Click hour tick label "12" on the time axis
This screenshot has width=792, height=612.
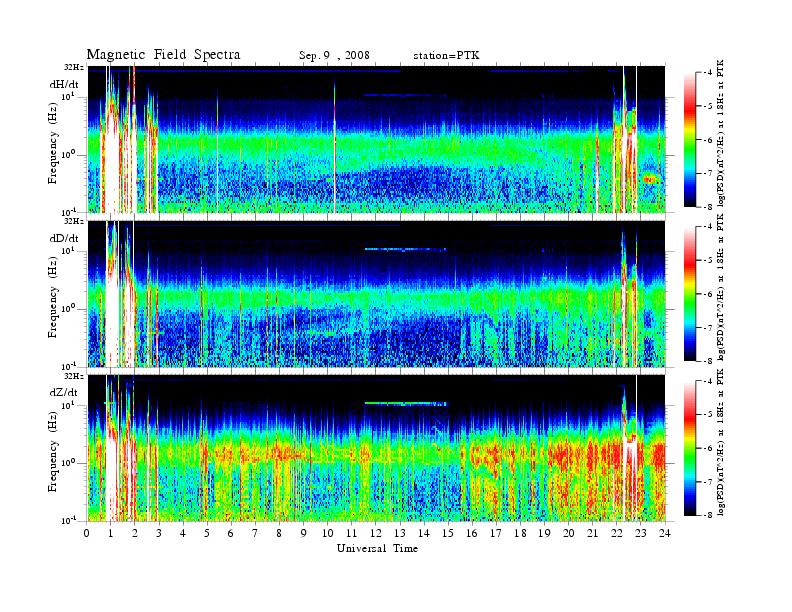pos(376,533)
